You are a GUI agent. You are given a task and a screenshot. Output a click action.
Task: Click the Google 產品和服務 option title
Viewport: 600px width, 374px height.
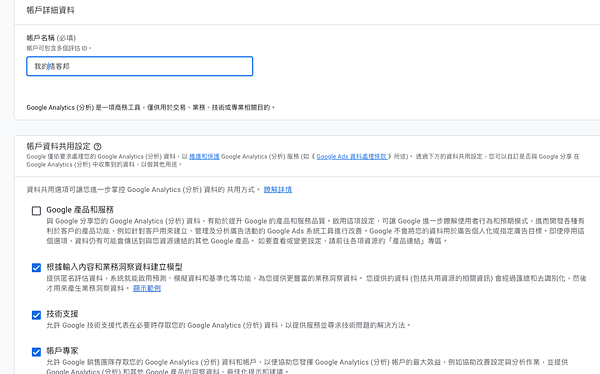click(x=80, y=210)
